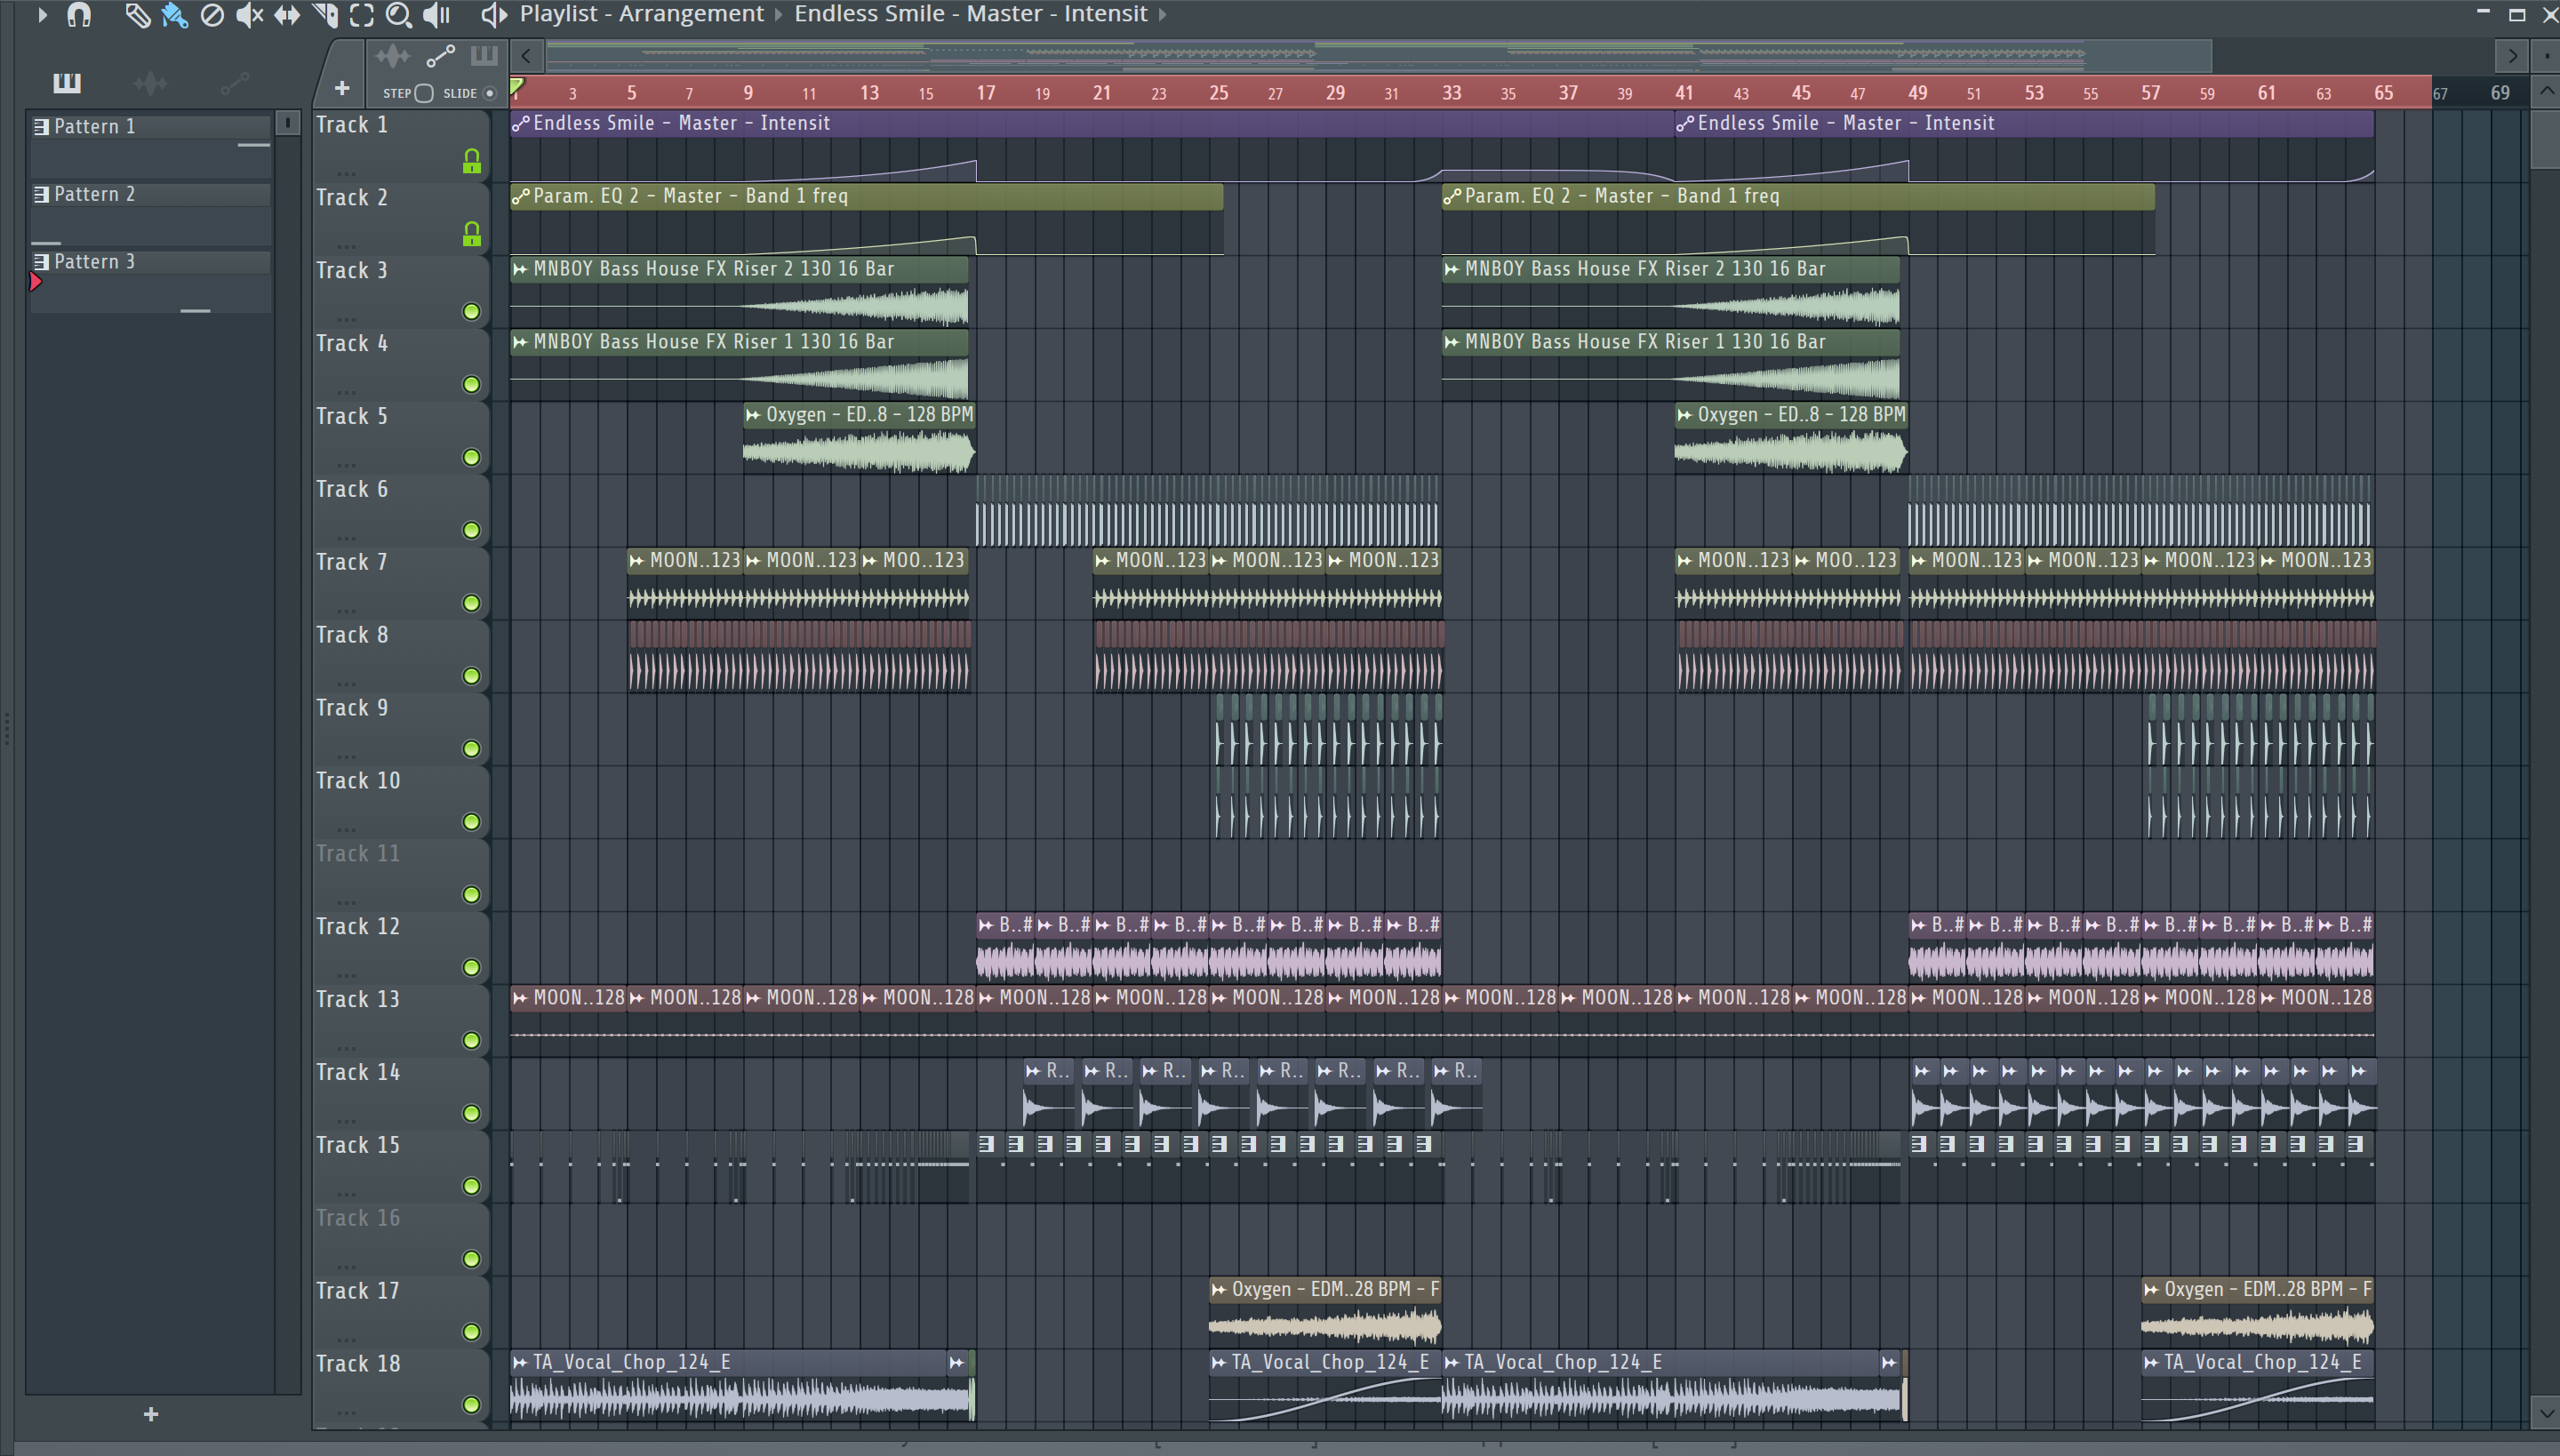Show automation clips tab in the picker panel

(x=234, y=83)
